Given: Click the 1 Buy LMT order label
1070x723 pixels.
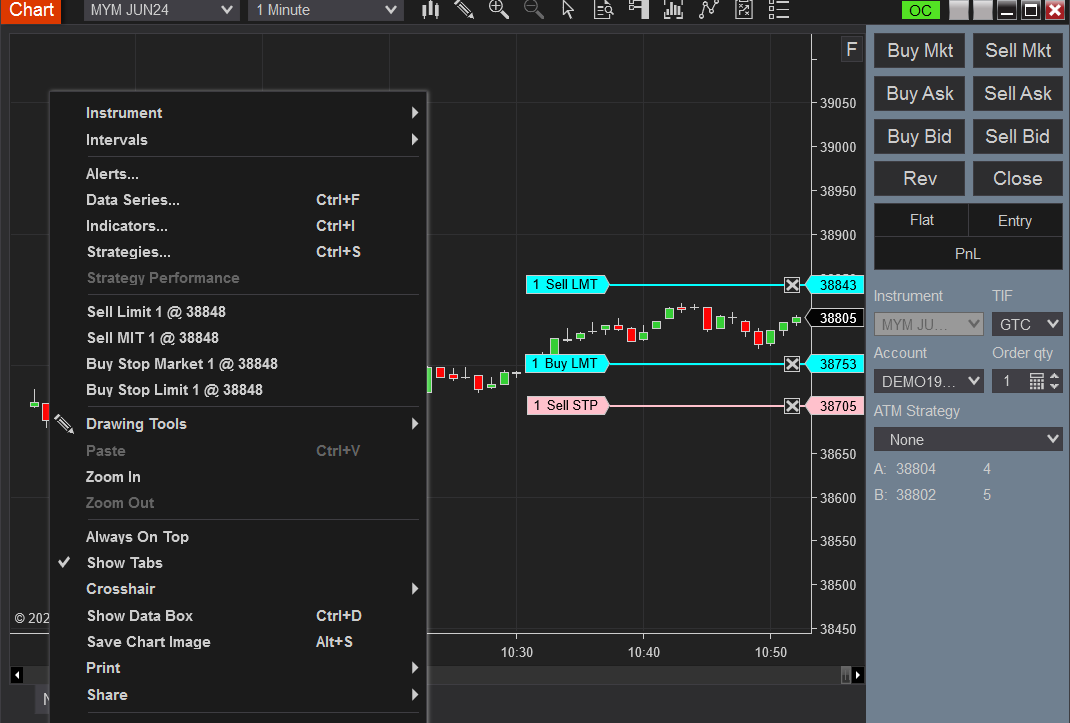Looking at the screenshot, I should click(566, 364).
